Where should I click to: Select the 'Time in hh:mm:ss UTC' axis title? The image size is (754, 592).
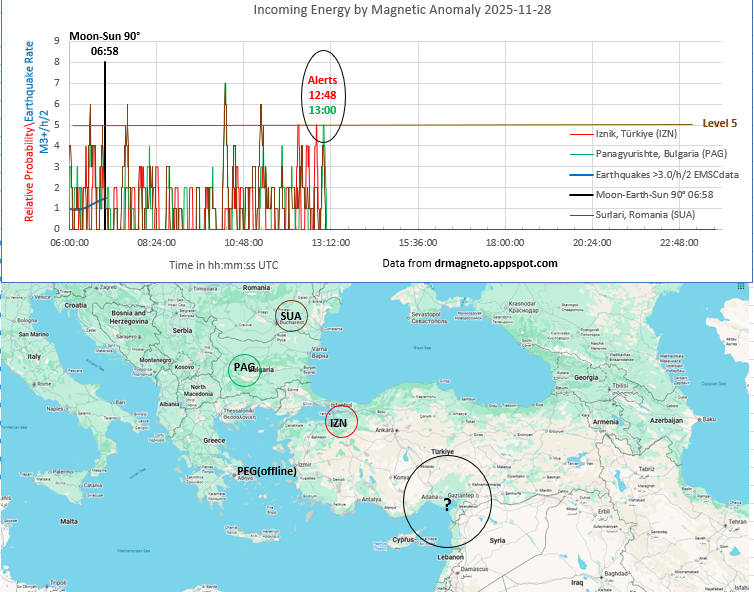[x=224, y=265]
